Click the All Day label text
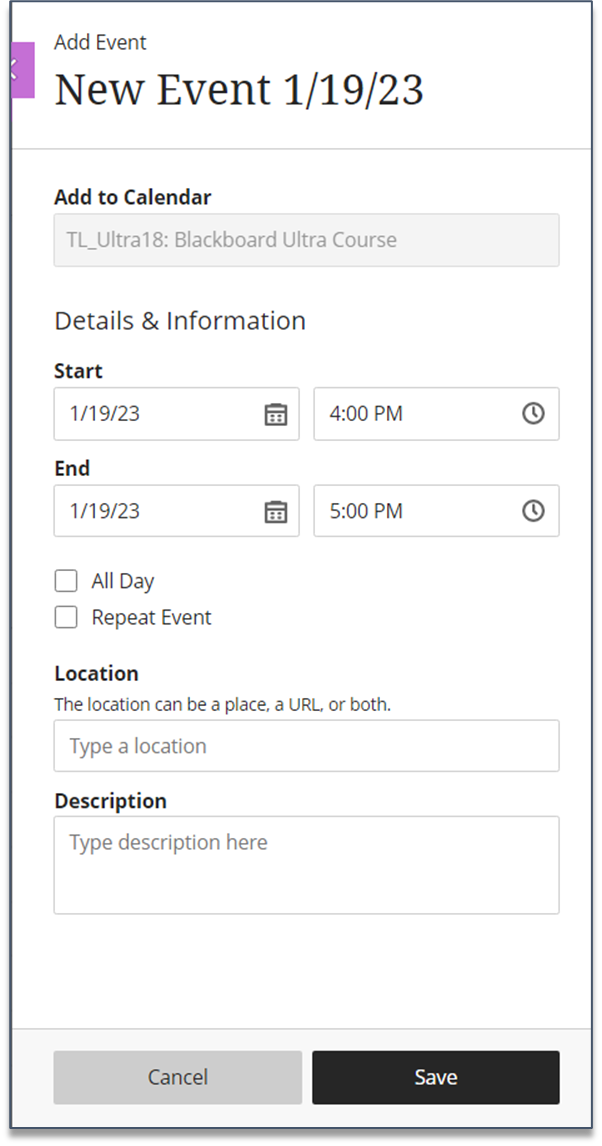This screenshot has height=1146, width=602. tap(123, 582)
